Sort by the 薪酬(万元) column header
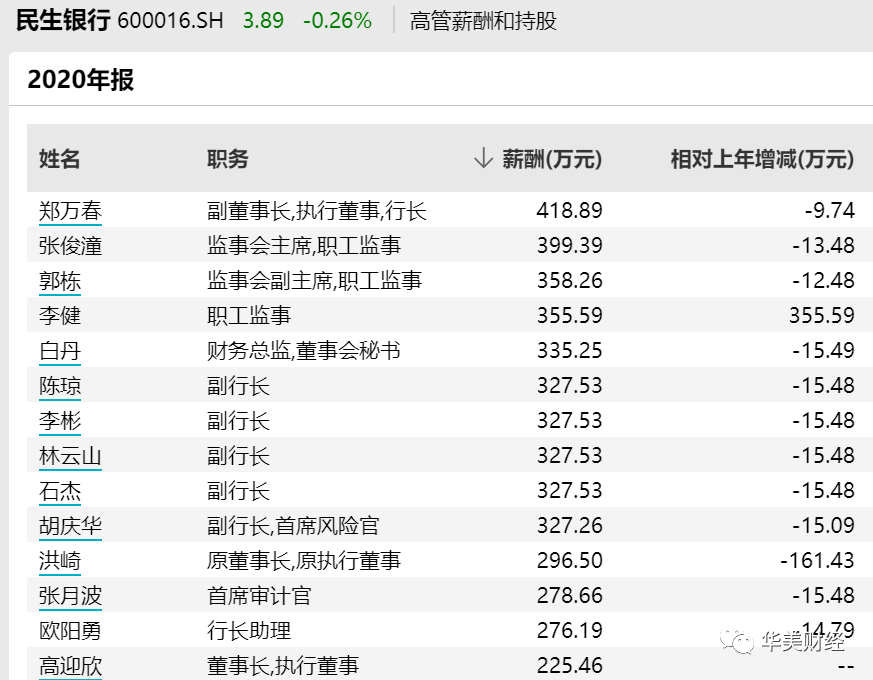The height and width of the screenshot is (680, 873). pyautogui.click(x=552, y=159)
